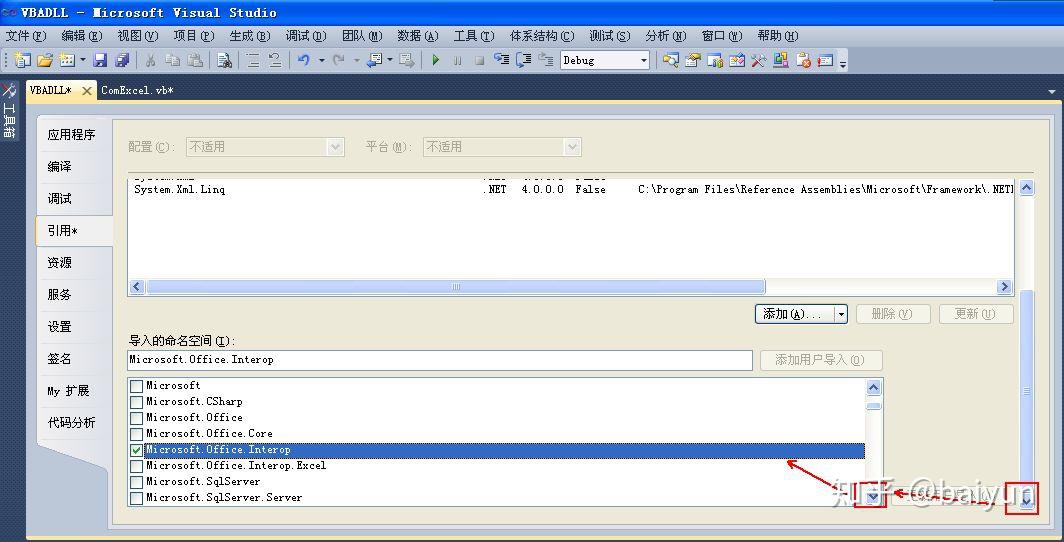
Task: Expand the Undo history dropdown arrow
Action: [322, 60]
